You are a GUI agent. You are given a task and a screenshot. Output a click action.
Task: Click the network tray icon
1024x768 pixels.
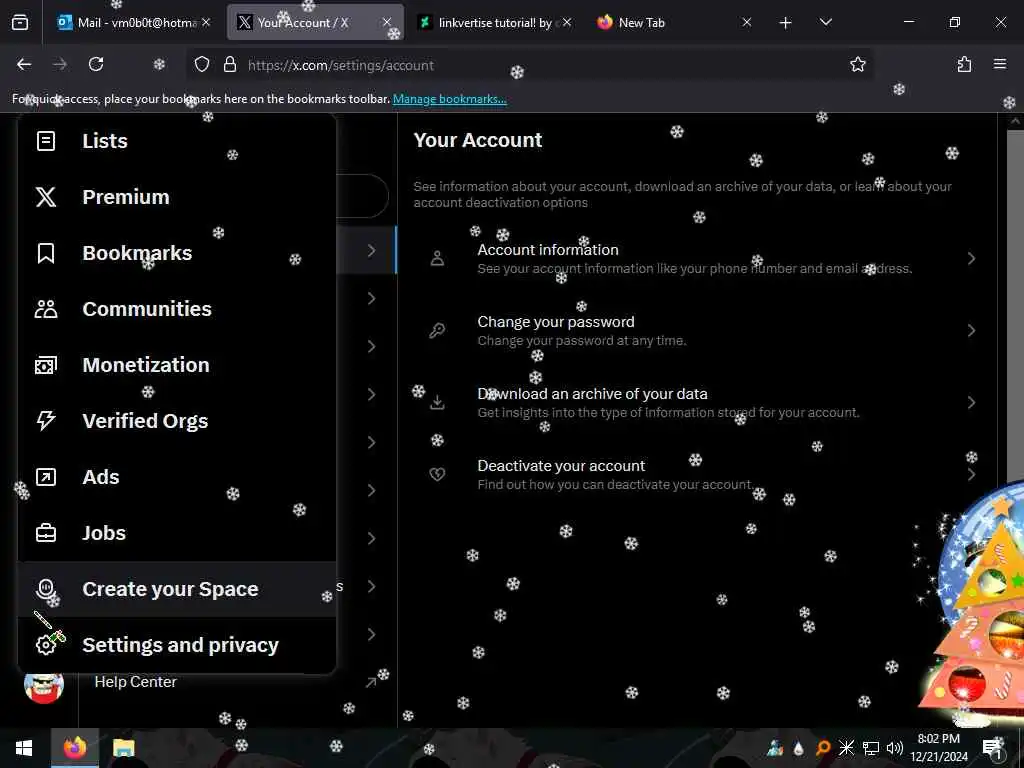[x=871, y=748]
